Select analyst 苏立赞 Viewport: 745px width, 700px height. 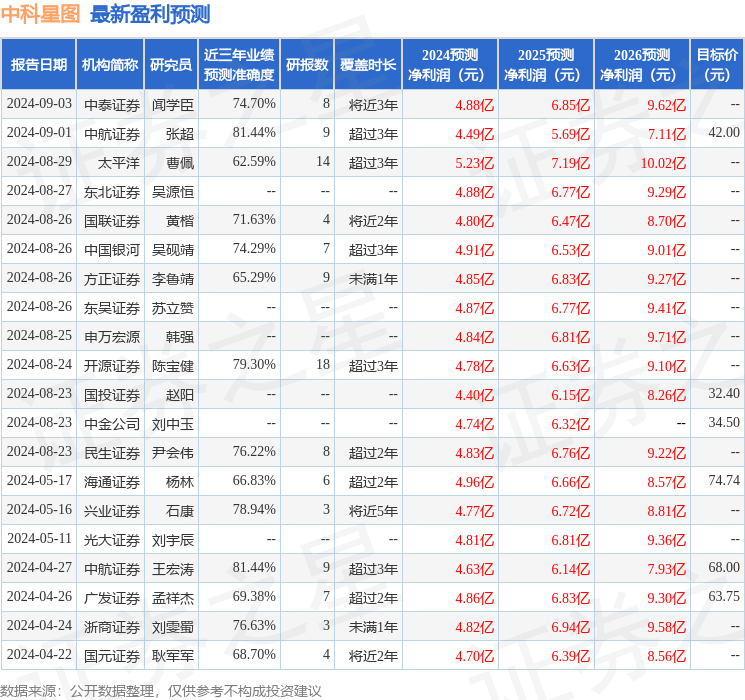click(x=173, y=307)
